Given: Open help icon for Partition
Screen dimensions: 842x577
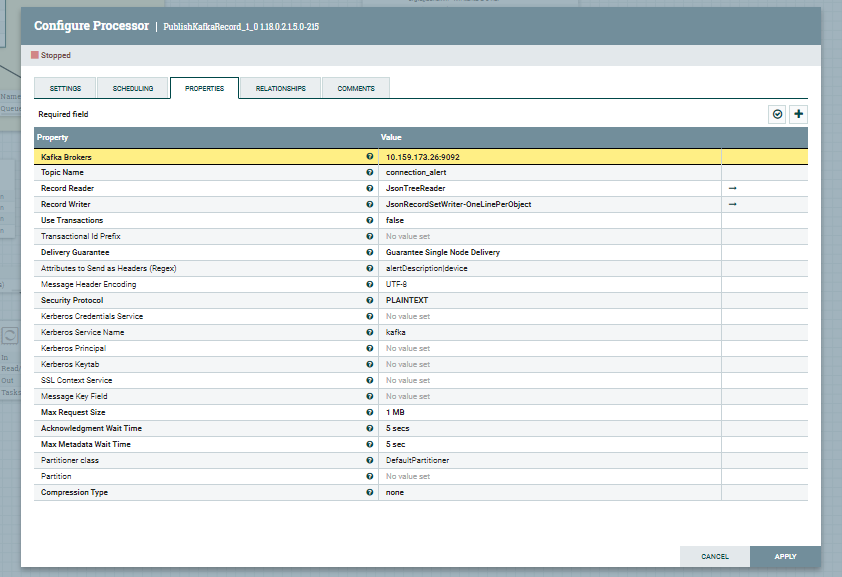Looking at the screenshot, I should pos(369,476).
